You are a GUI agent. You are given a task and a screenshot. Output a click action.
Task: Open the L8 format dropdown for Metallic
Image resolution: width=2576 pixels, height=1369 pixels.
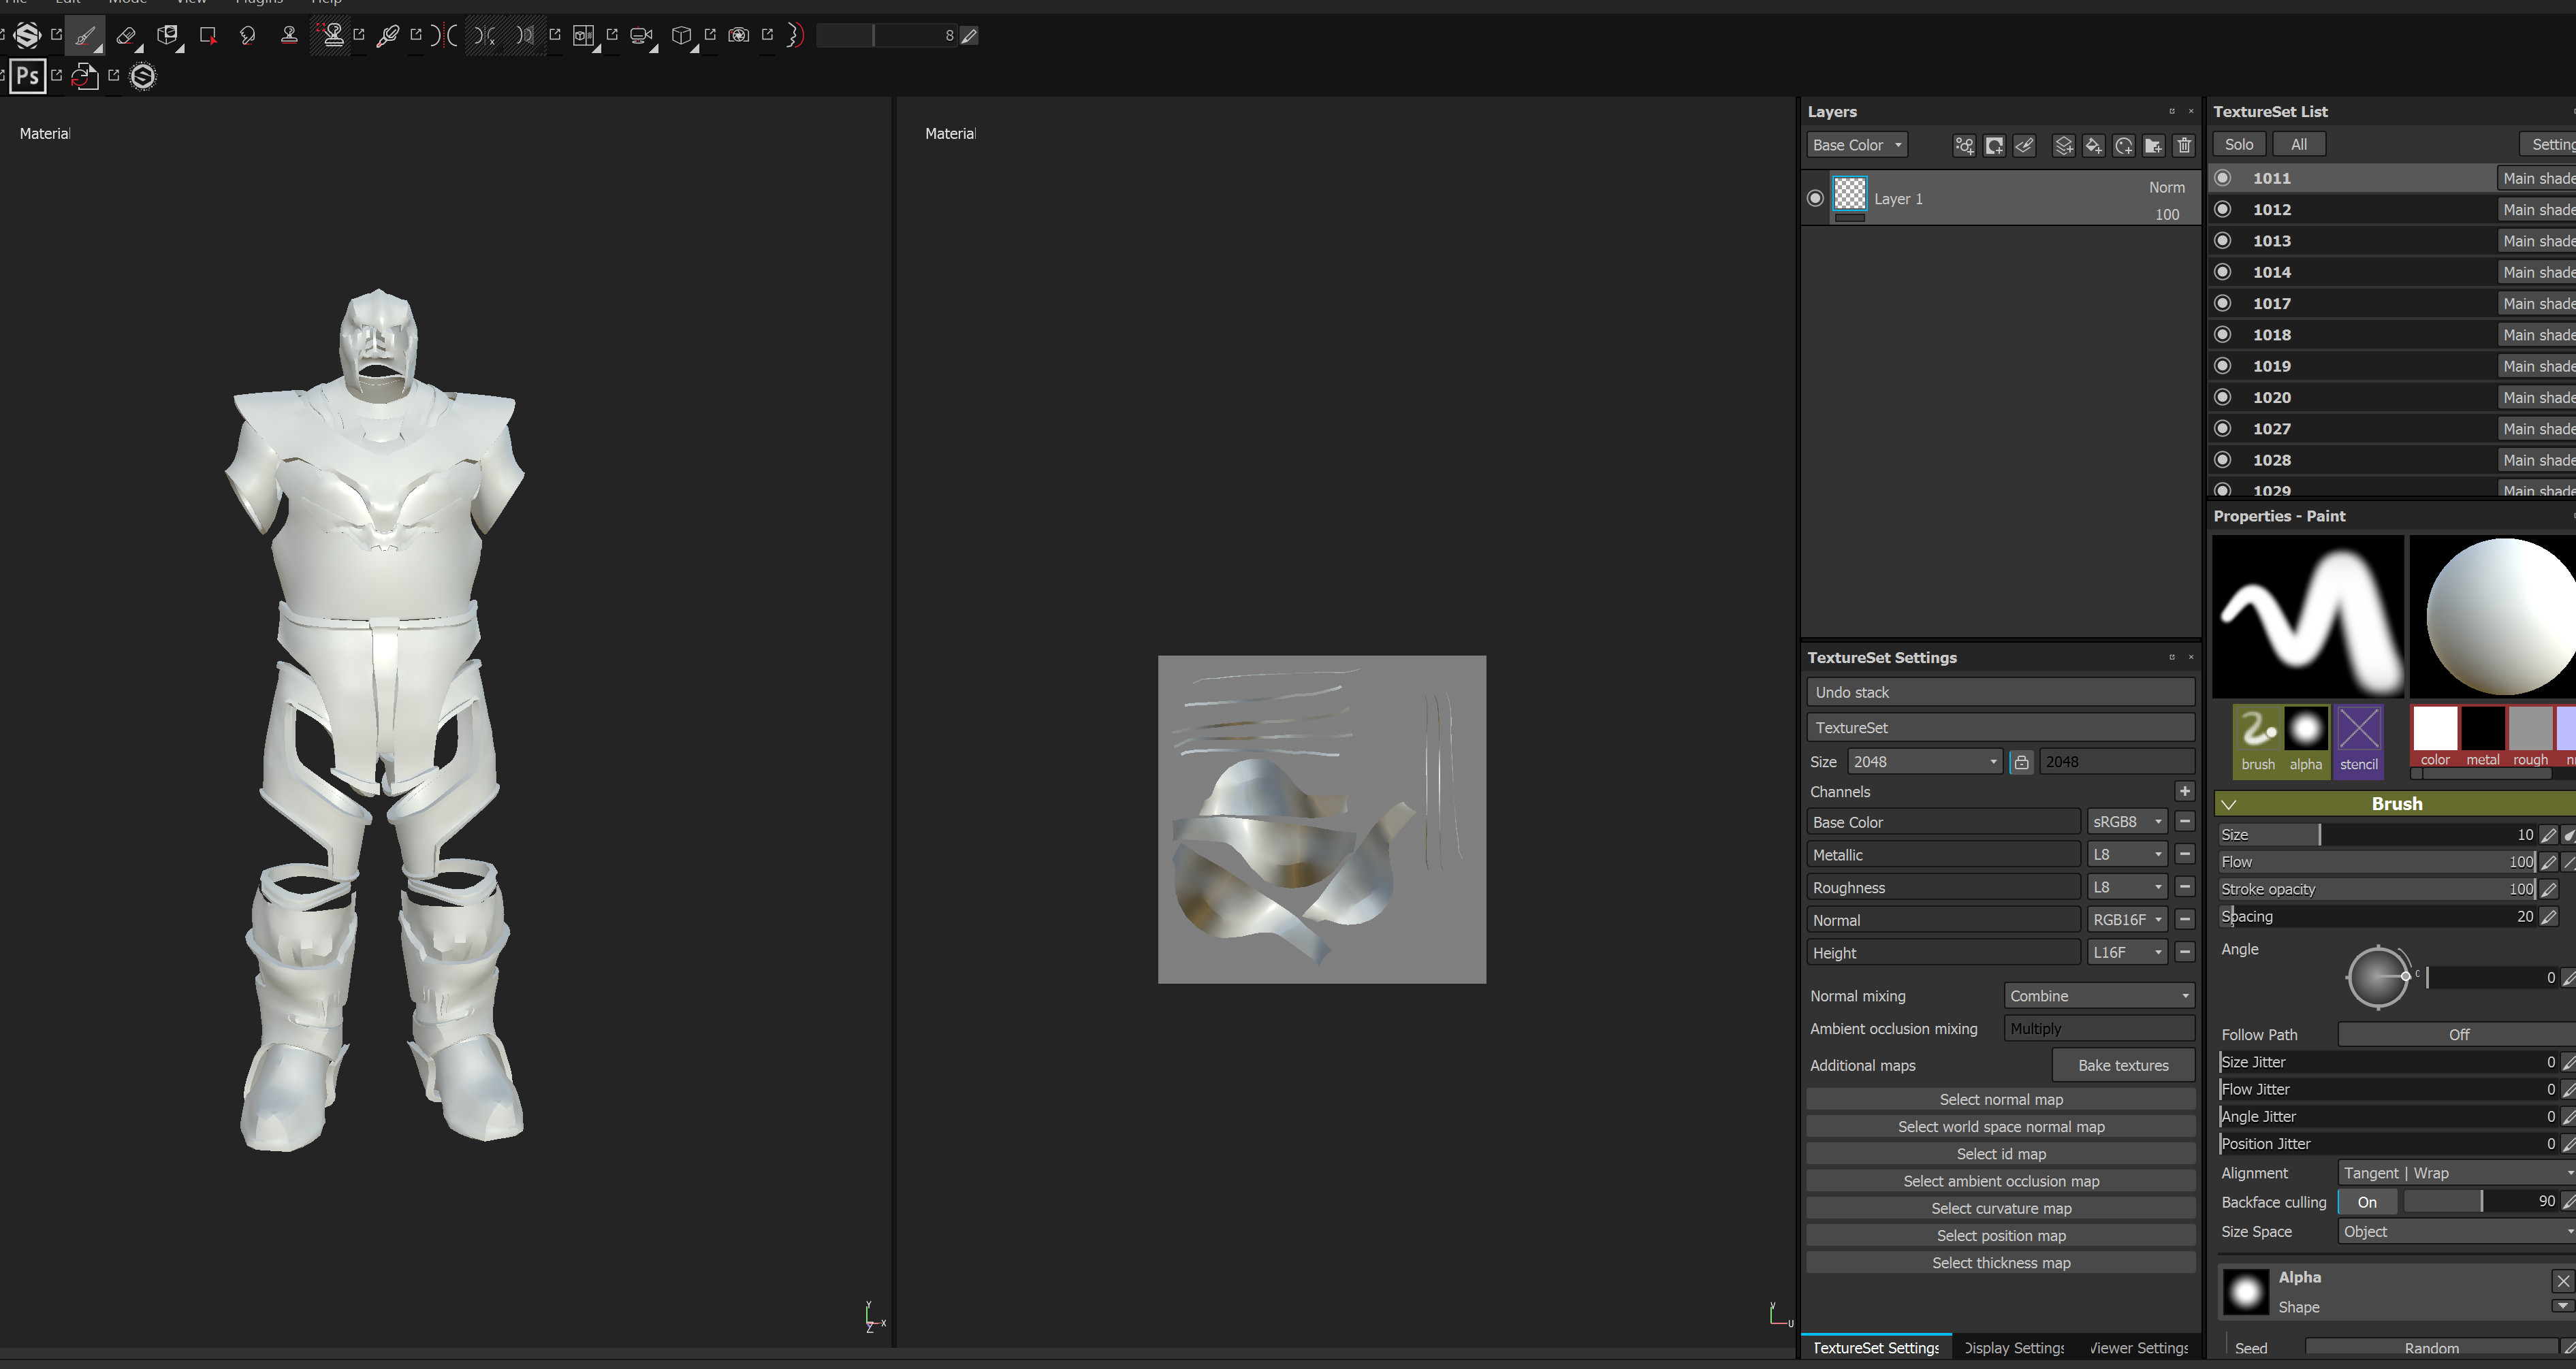[2127, 855]
